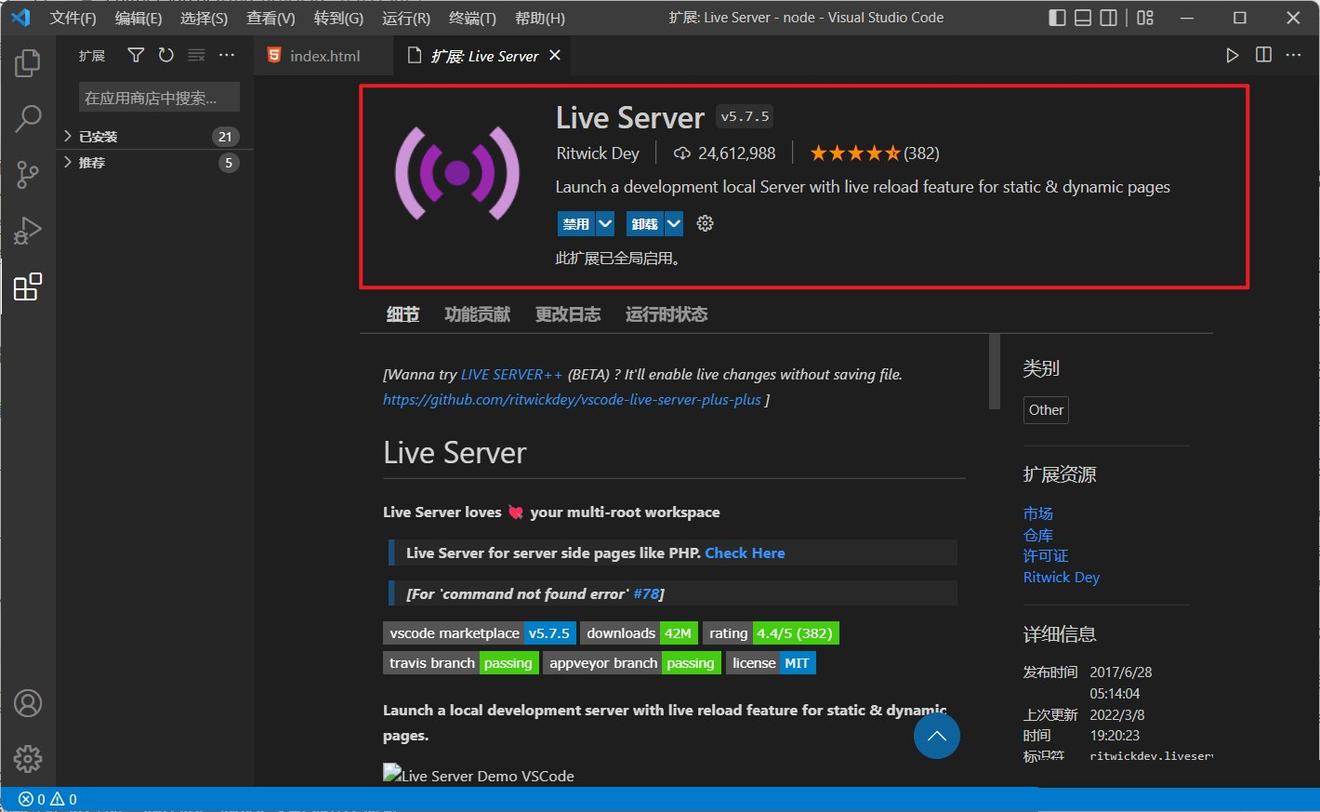The image size is (1320, 812).
Task: Click the LIVE SERVER++ link
Action: click(x=511, y=374)
